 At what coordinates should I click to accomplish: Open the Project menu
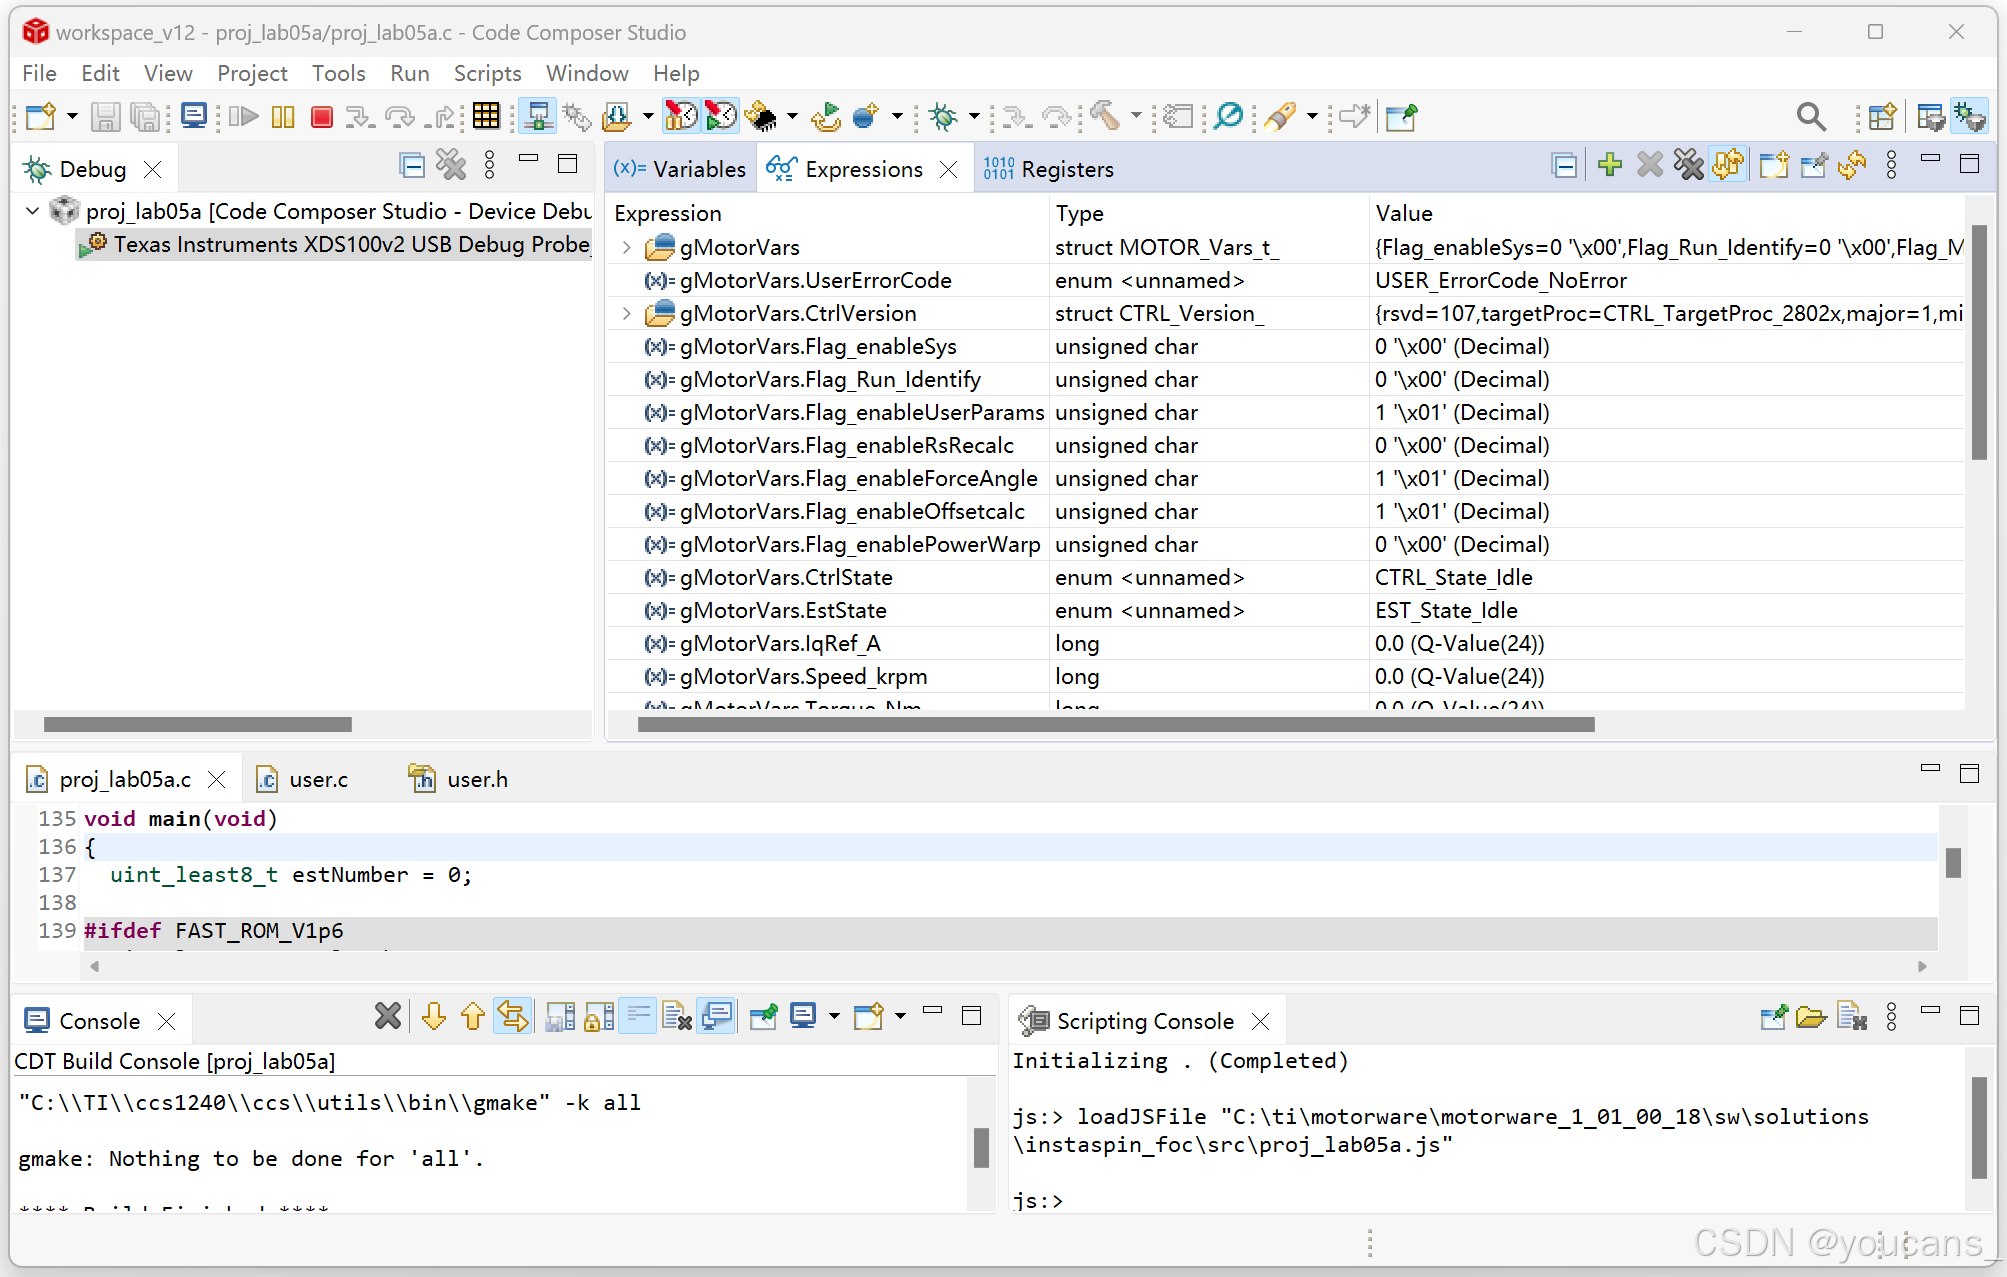(252, 73)
